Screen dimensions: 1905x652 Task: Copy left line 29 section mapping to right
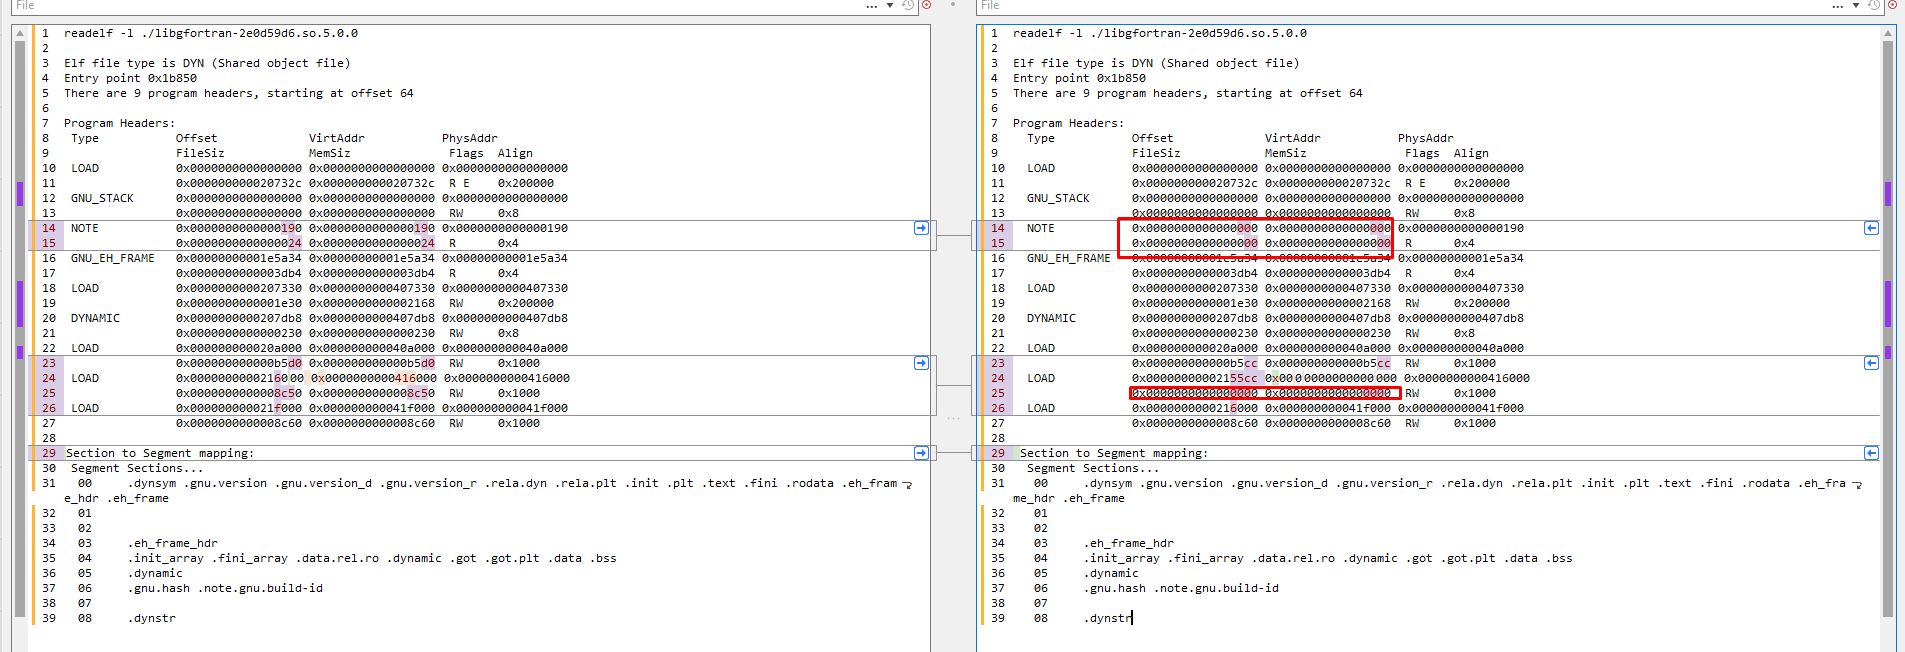pos(921,453)
